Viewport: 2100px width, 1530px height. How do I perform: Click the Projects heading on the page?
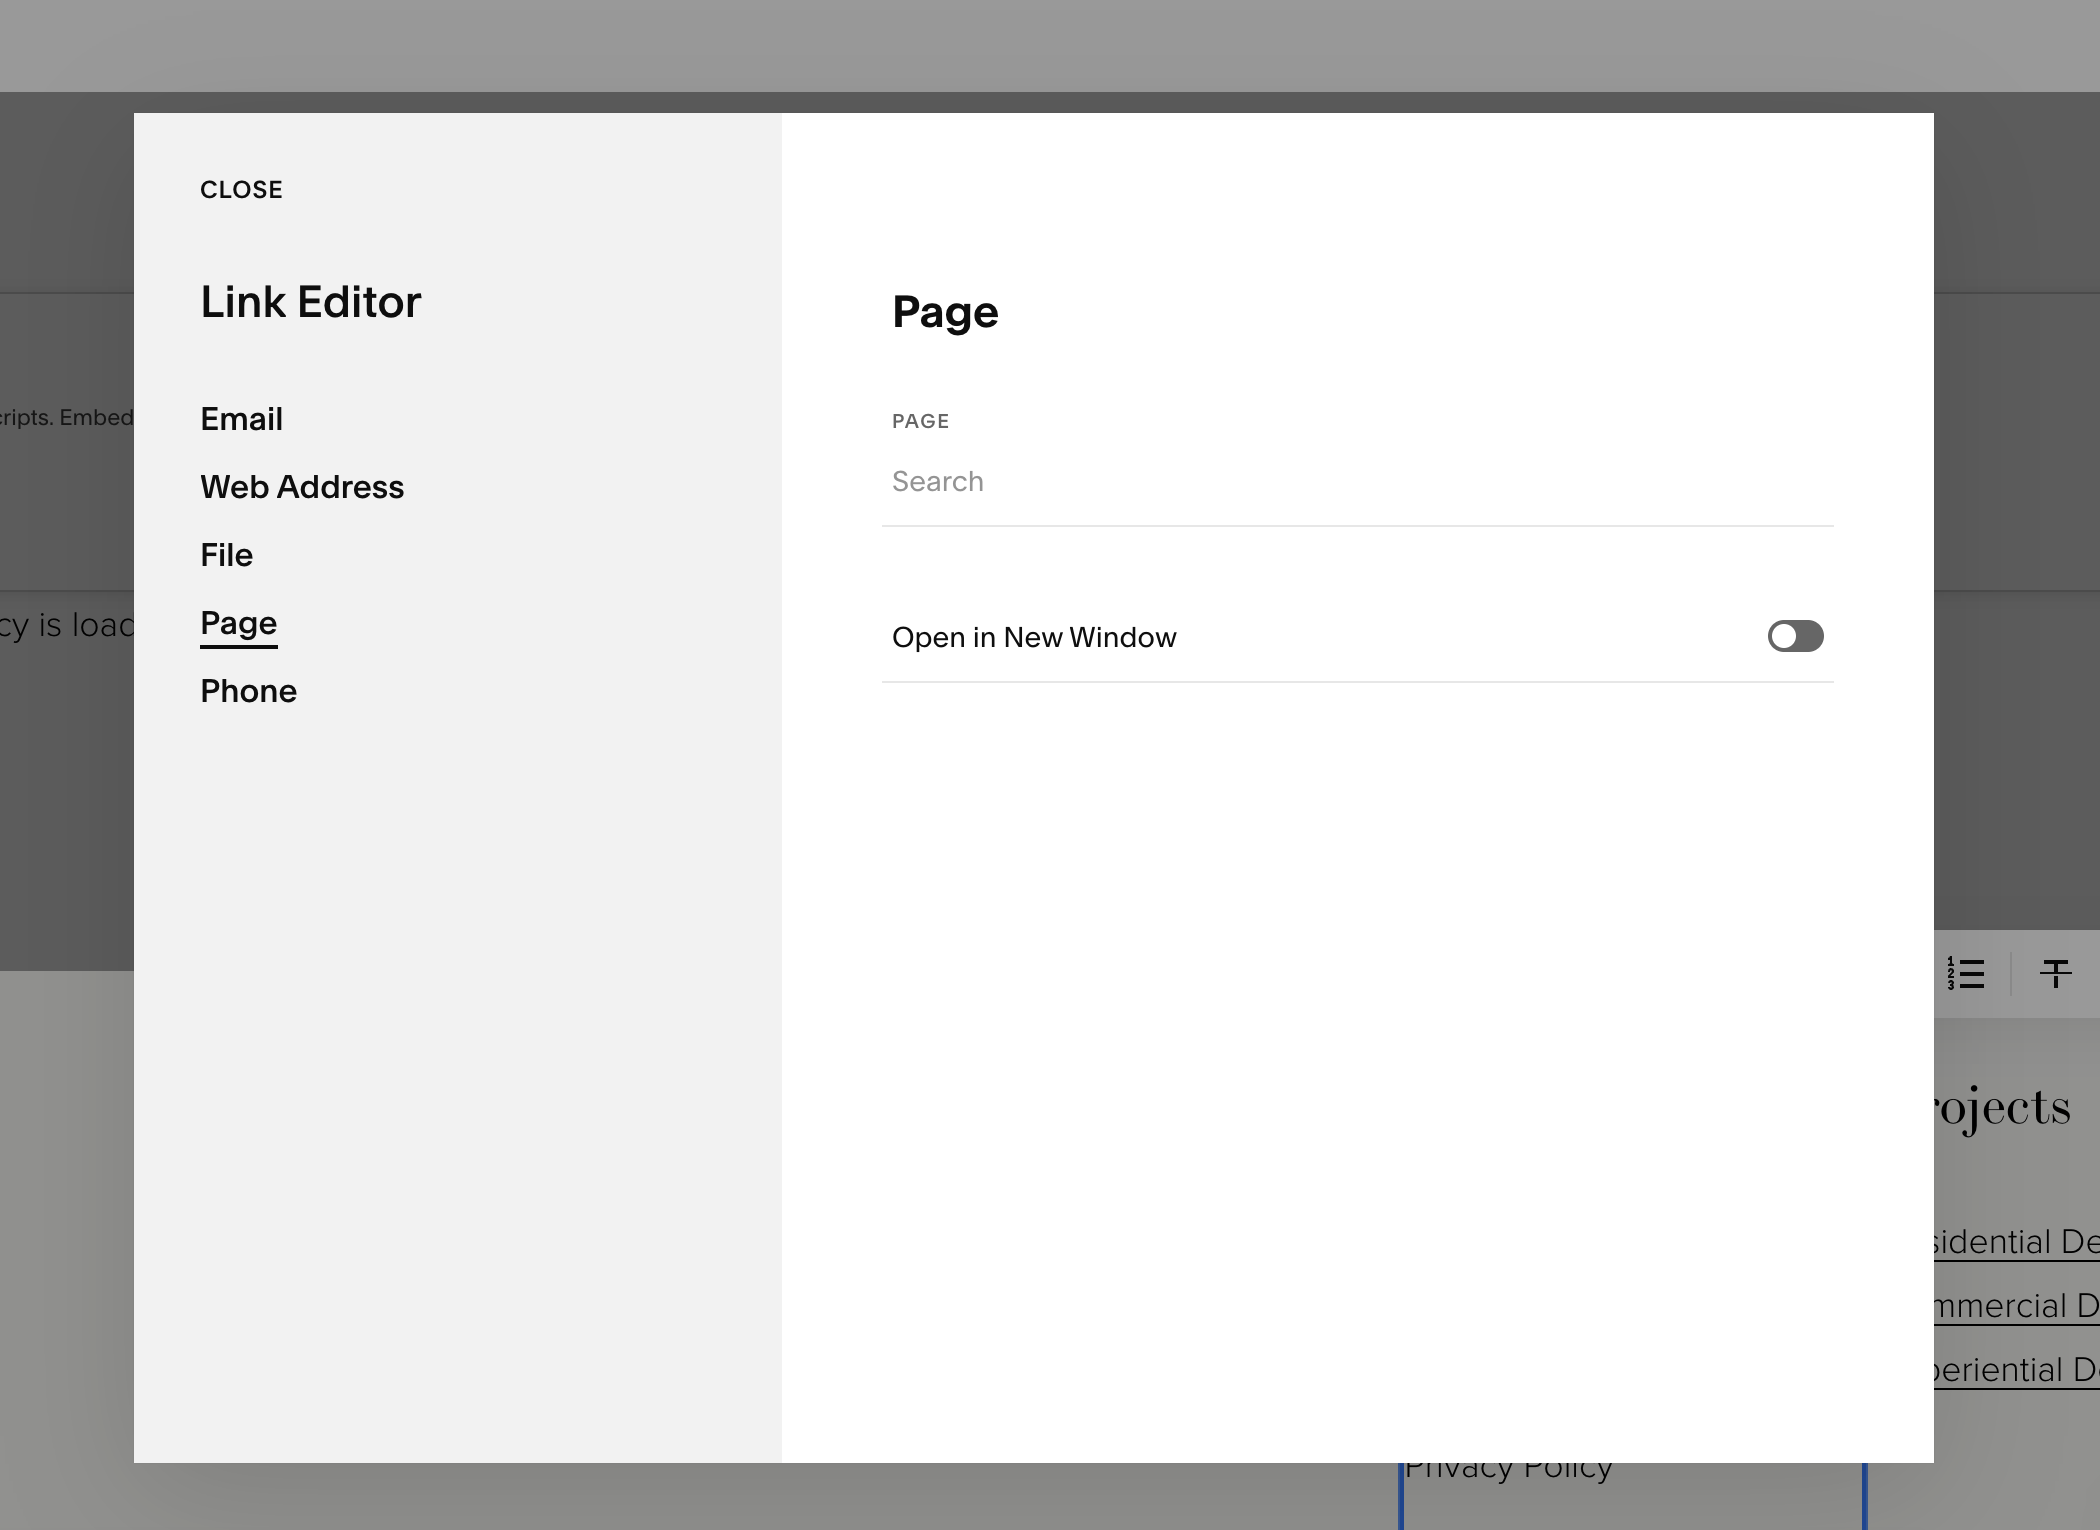pyautogui.click(x=2002, y=1108)
